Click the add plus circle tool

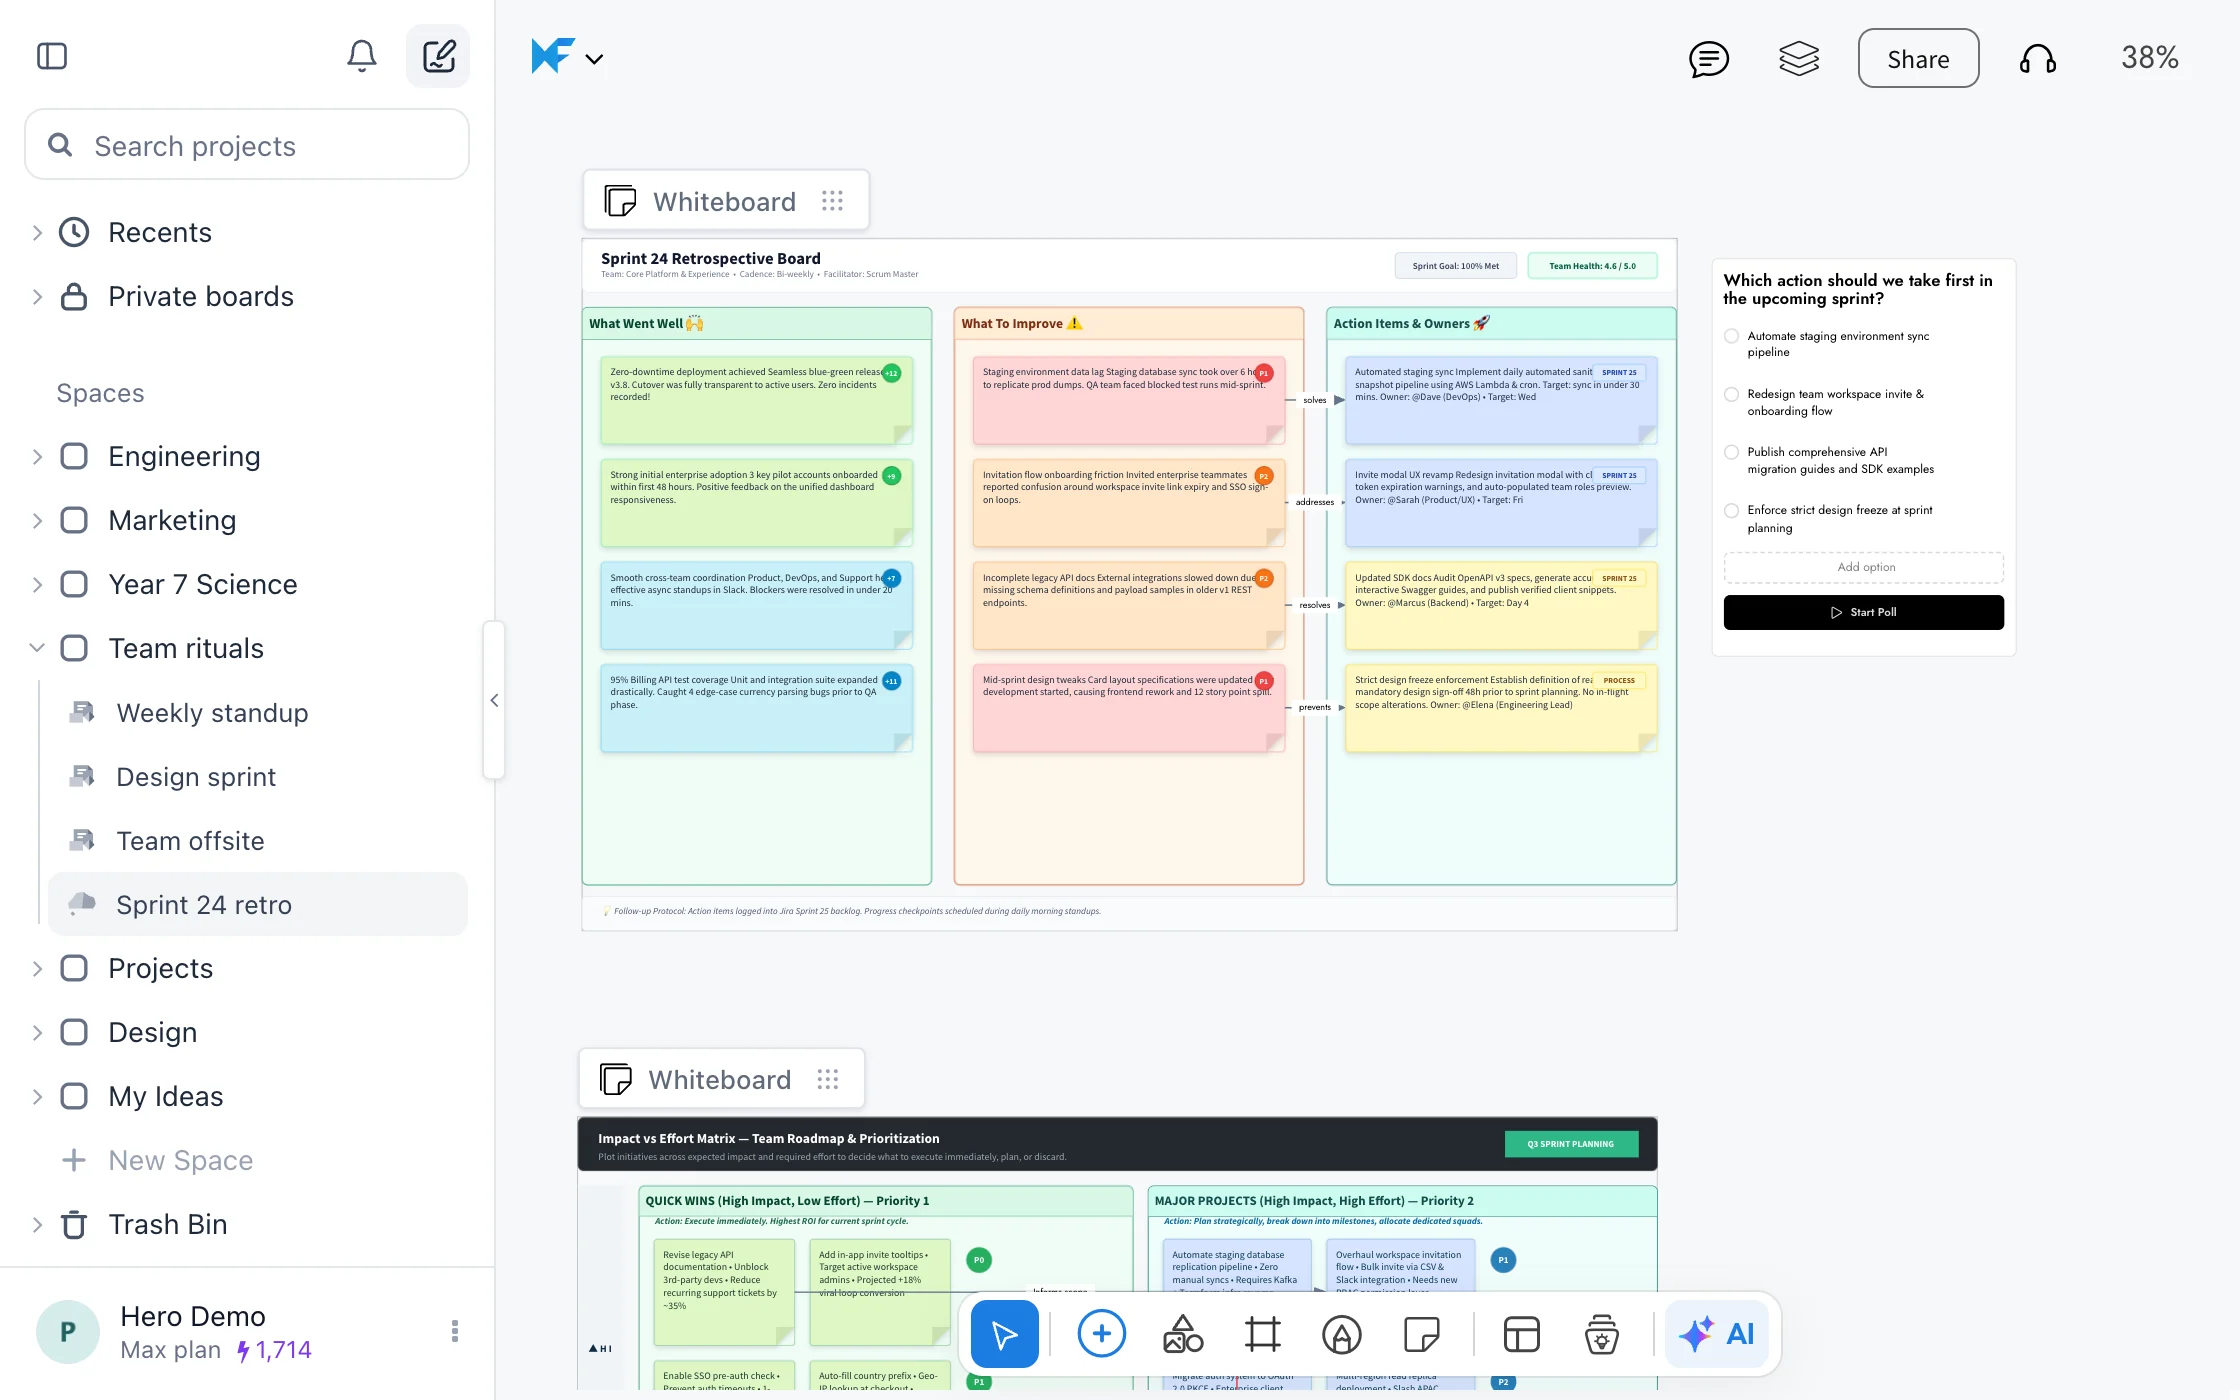1101,1334
